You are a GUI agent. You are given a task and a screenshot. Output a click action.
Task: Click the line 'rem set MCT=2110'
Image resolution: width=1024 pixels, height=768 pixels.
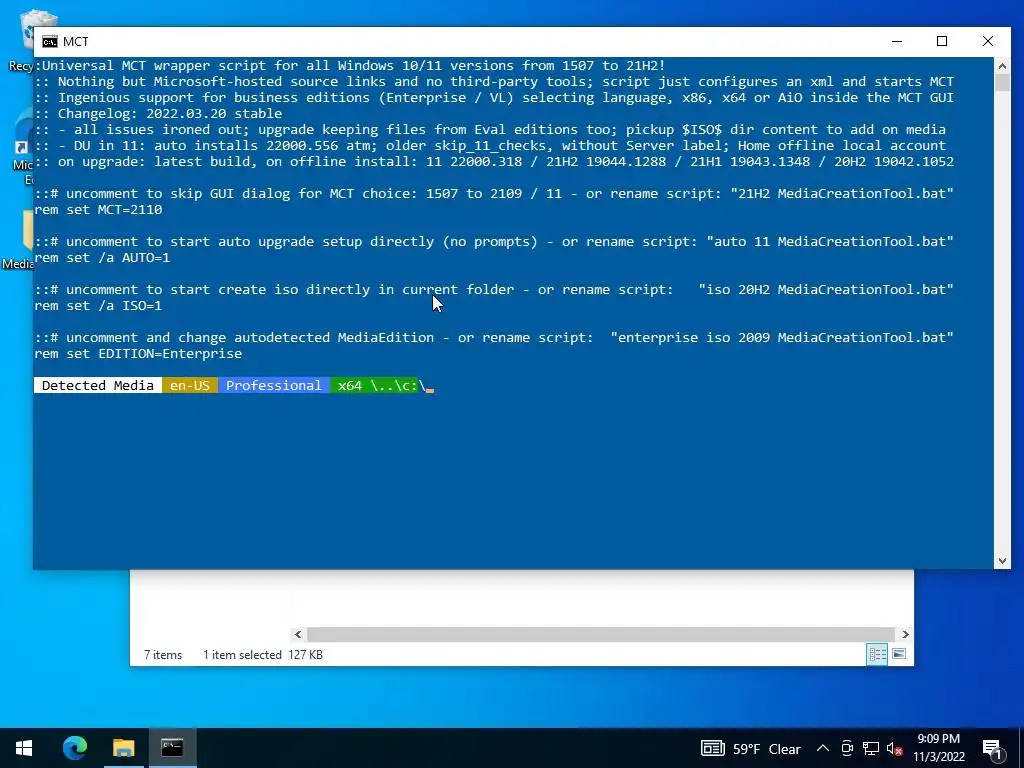(98, 210)
